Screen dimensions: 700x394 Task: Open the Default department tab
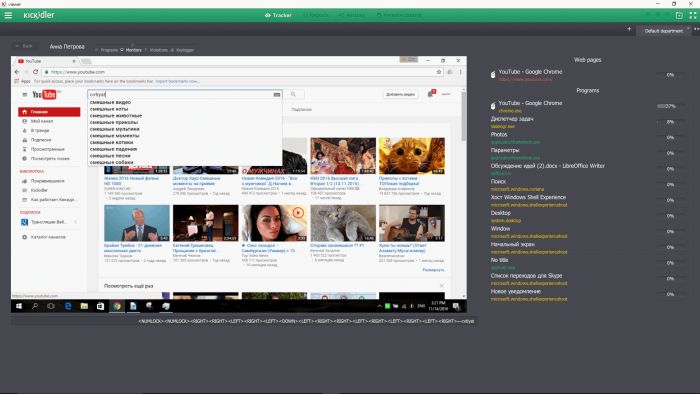tap(663, 31)
